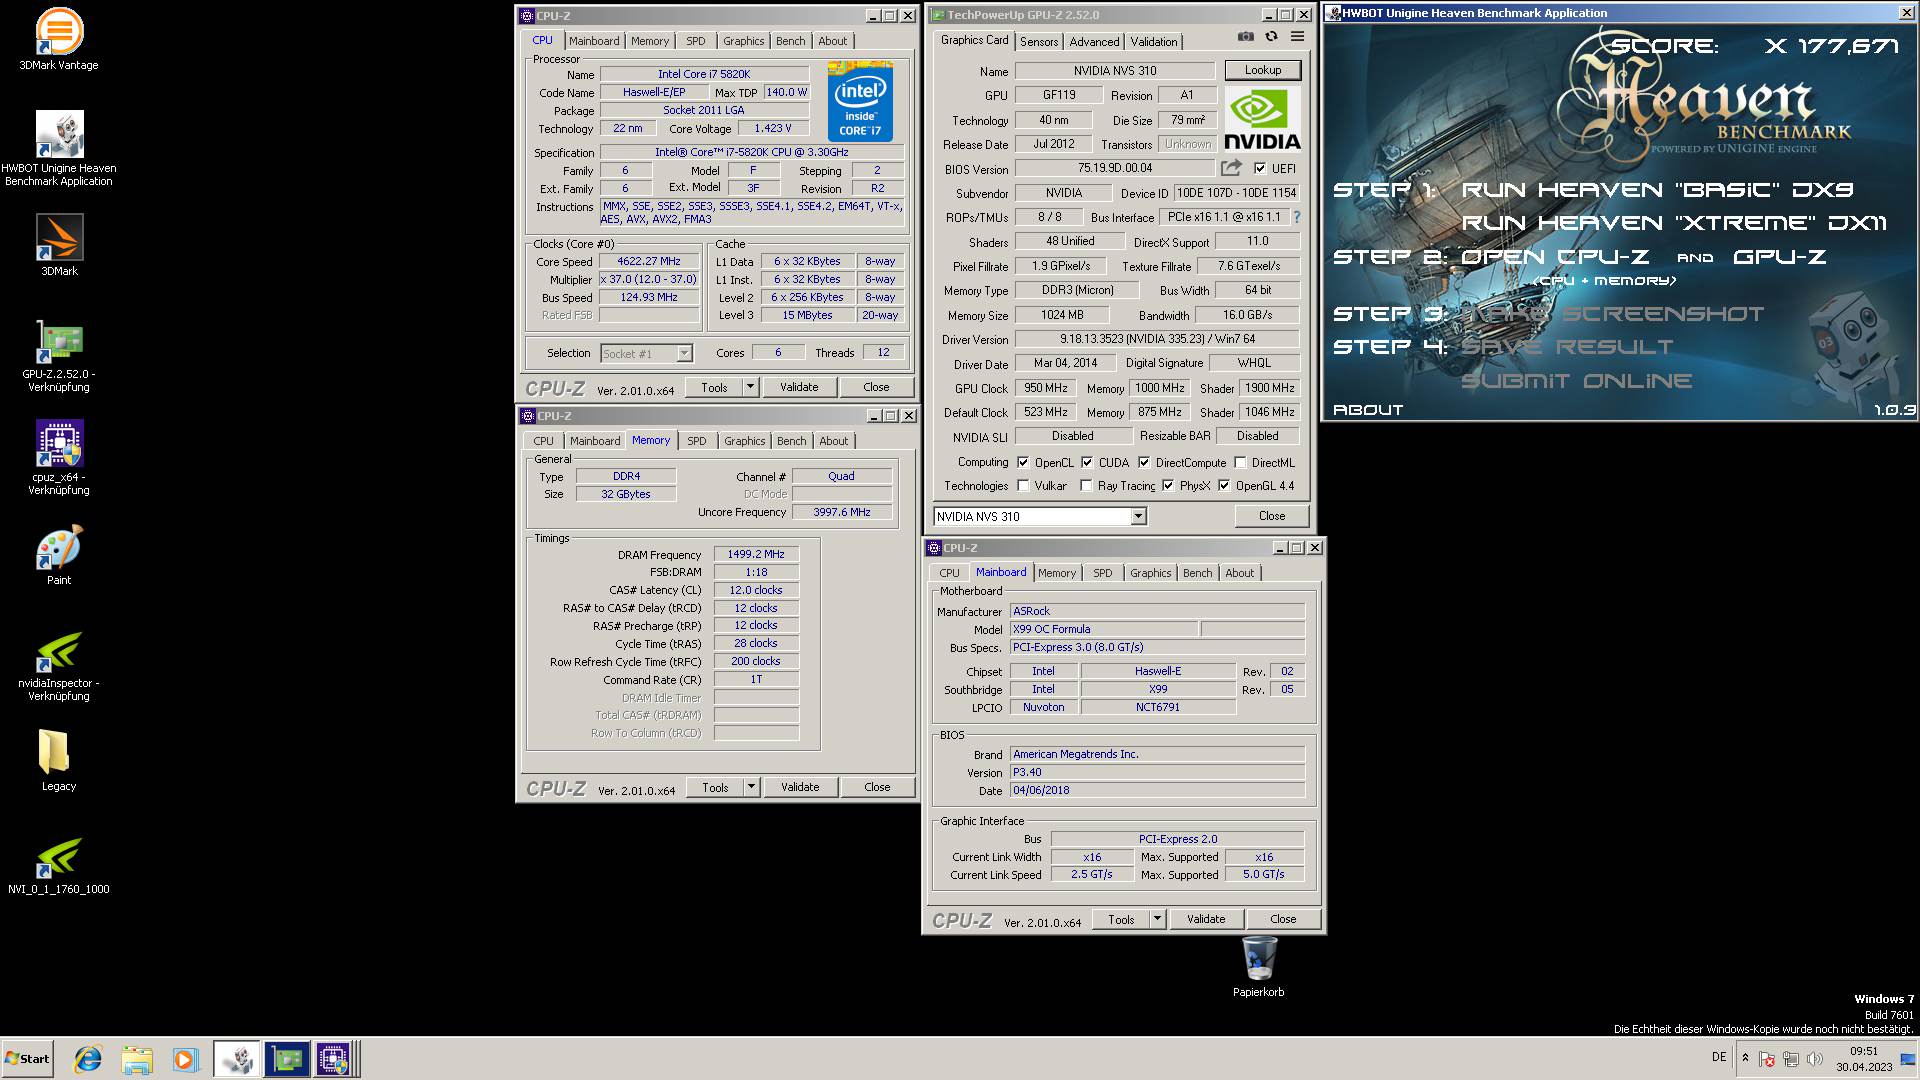Screen dimensions: 1920x1080
Task: Open Graphics tab in CPU-Z Mainboard window
Action: tap(1150, 573)
